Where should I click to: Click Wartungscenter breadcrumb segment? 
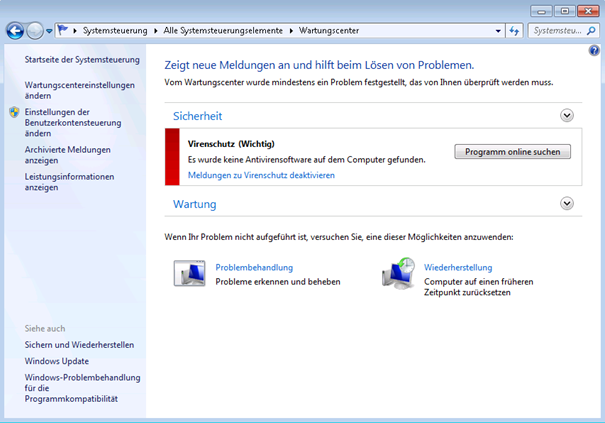(x=329, y=30)
